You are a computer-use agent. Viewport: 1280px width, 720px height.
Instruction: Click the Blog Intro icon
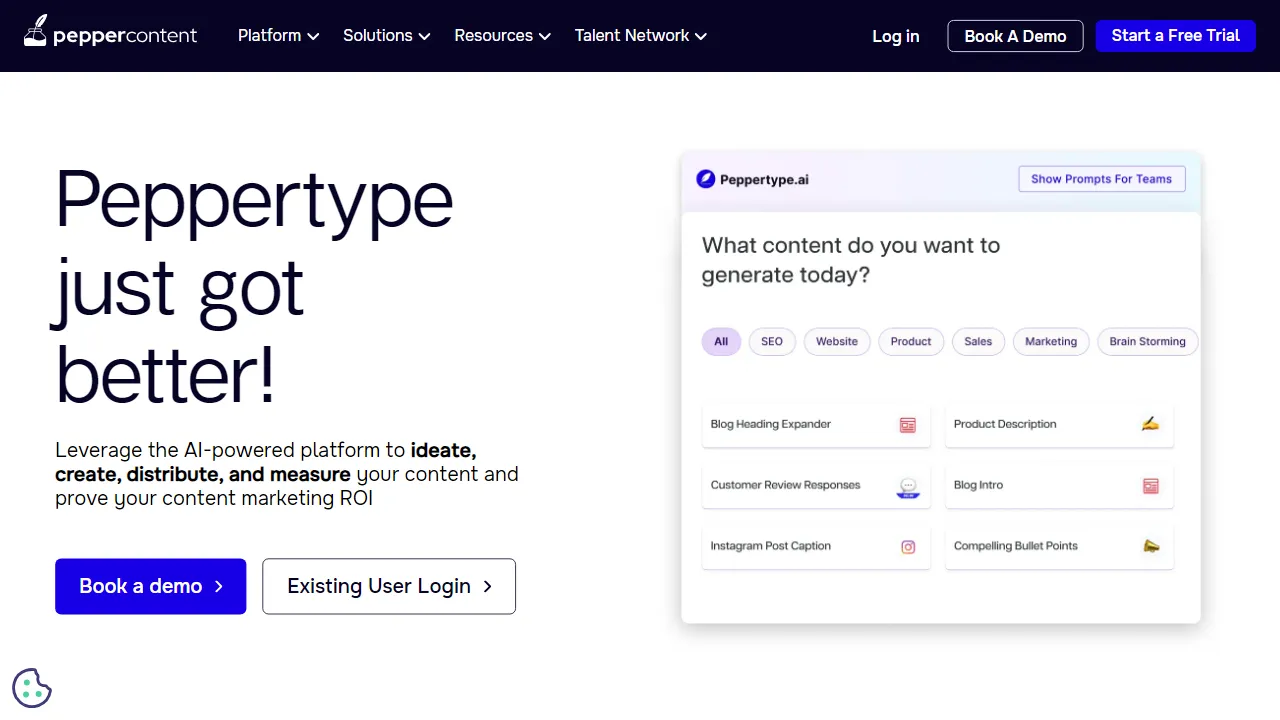point(1151,486)
